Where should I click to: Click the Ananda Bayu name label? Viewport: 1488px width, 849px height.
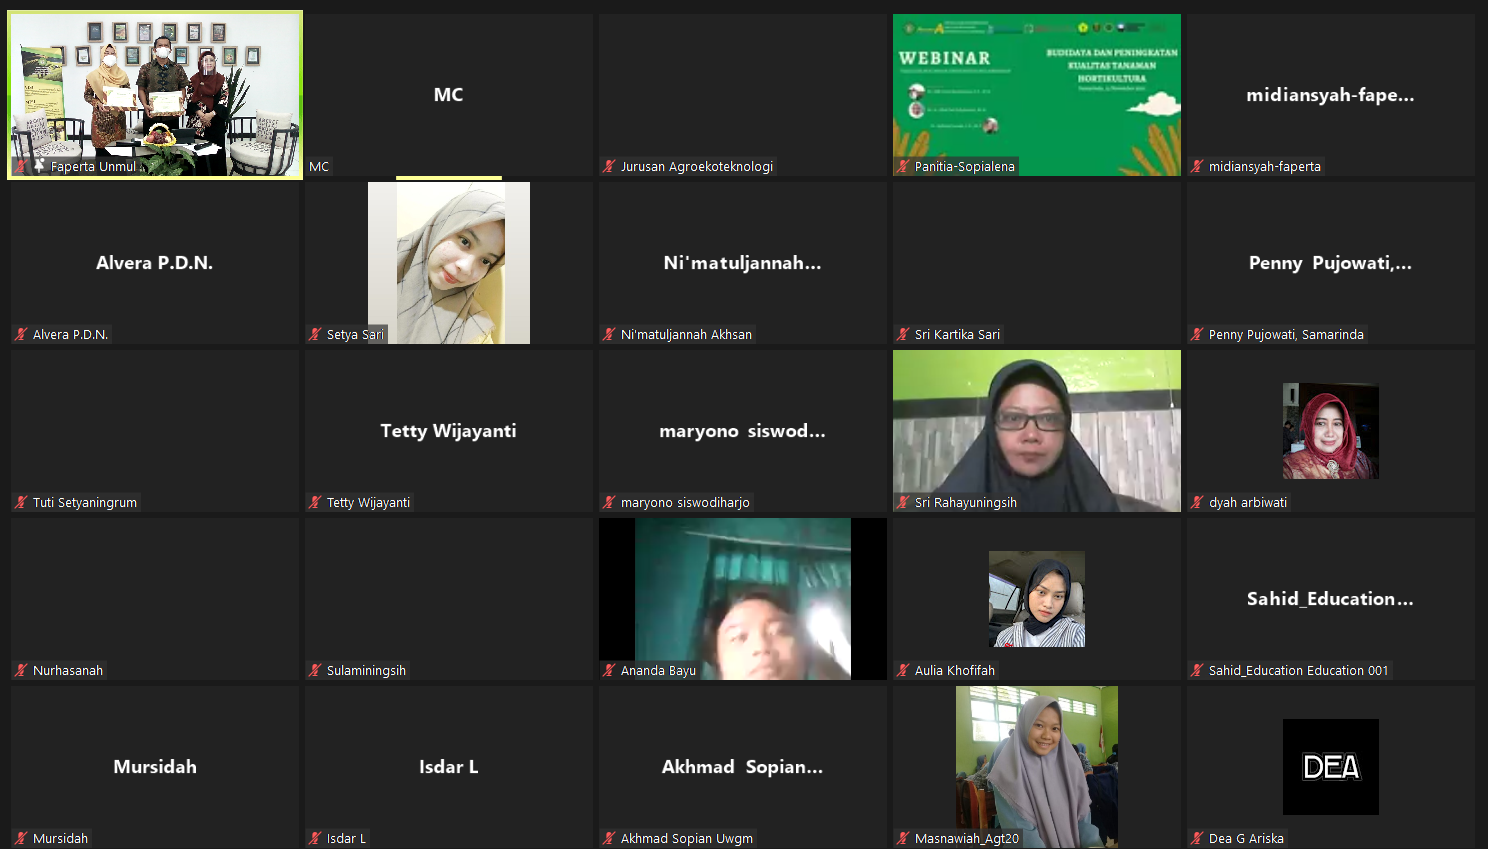click(x=658, y=670)
